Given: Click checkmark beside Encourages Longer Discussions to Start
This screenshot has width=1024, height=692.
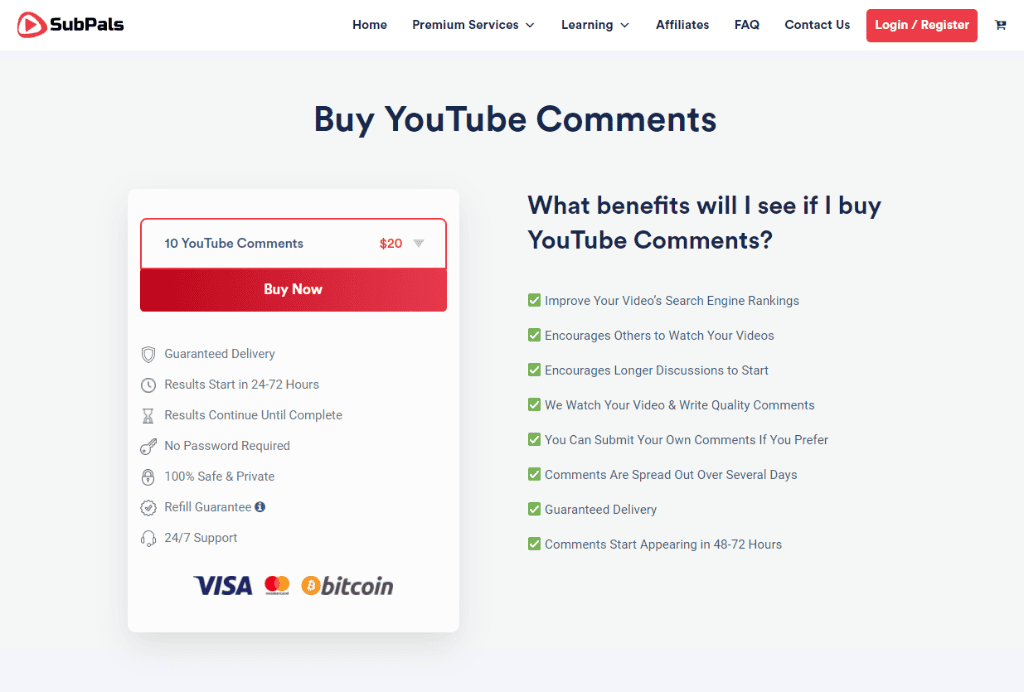Looking at the screenshot, I should click(534, 370).
